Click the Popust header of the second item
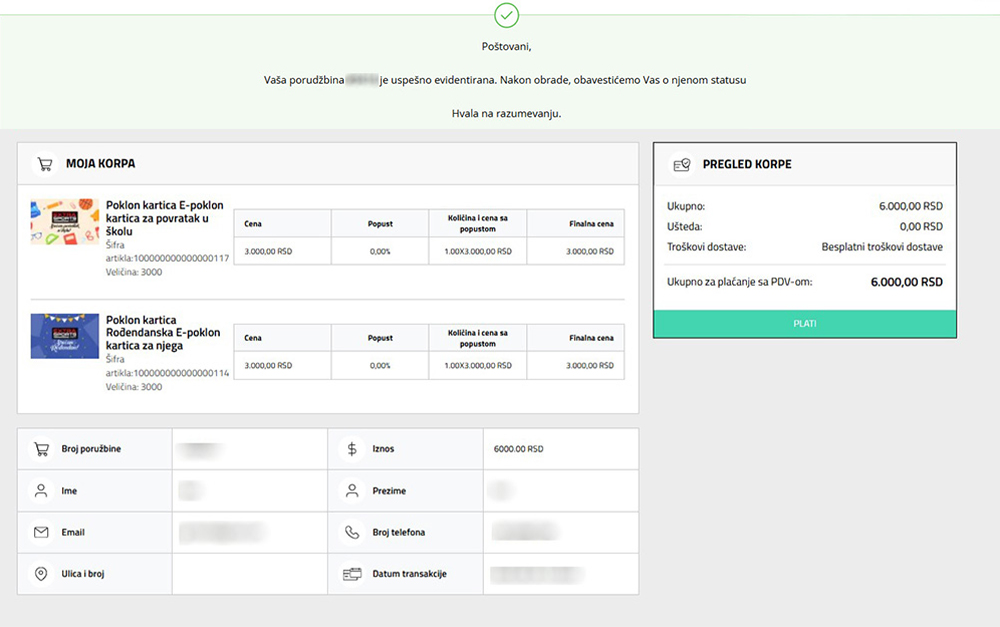Viewport: 1000px width, 627px height. (x=380, y=338)
